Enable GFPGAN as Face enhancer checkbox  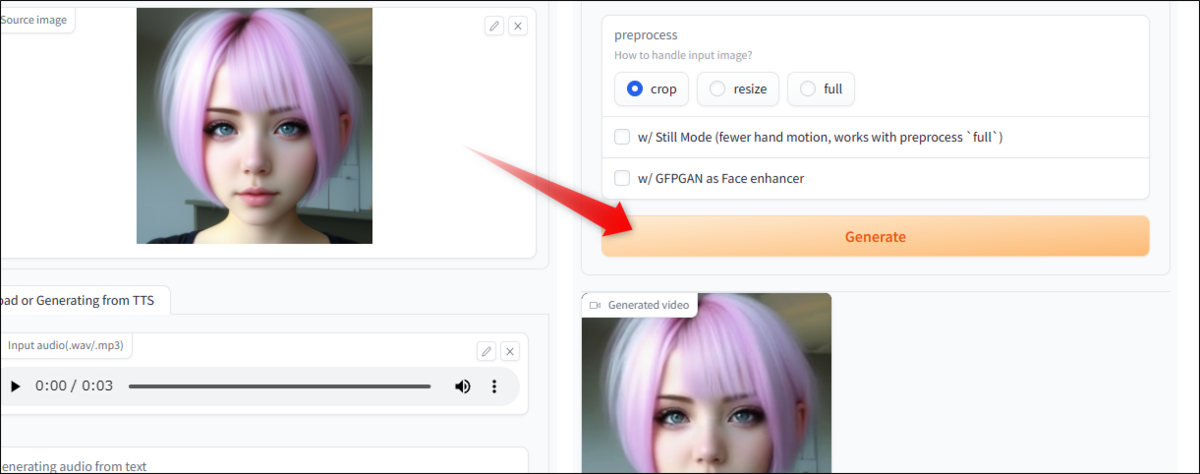pos(622,178)
